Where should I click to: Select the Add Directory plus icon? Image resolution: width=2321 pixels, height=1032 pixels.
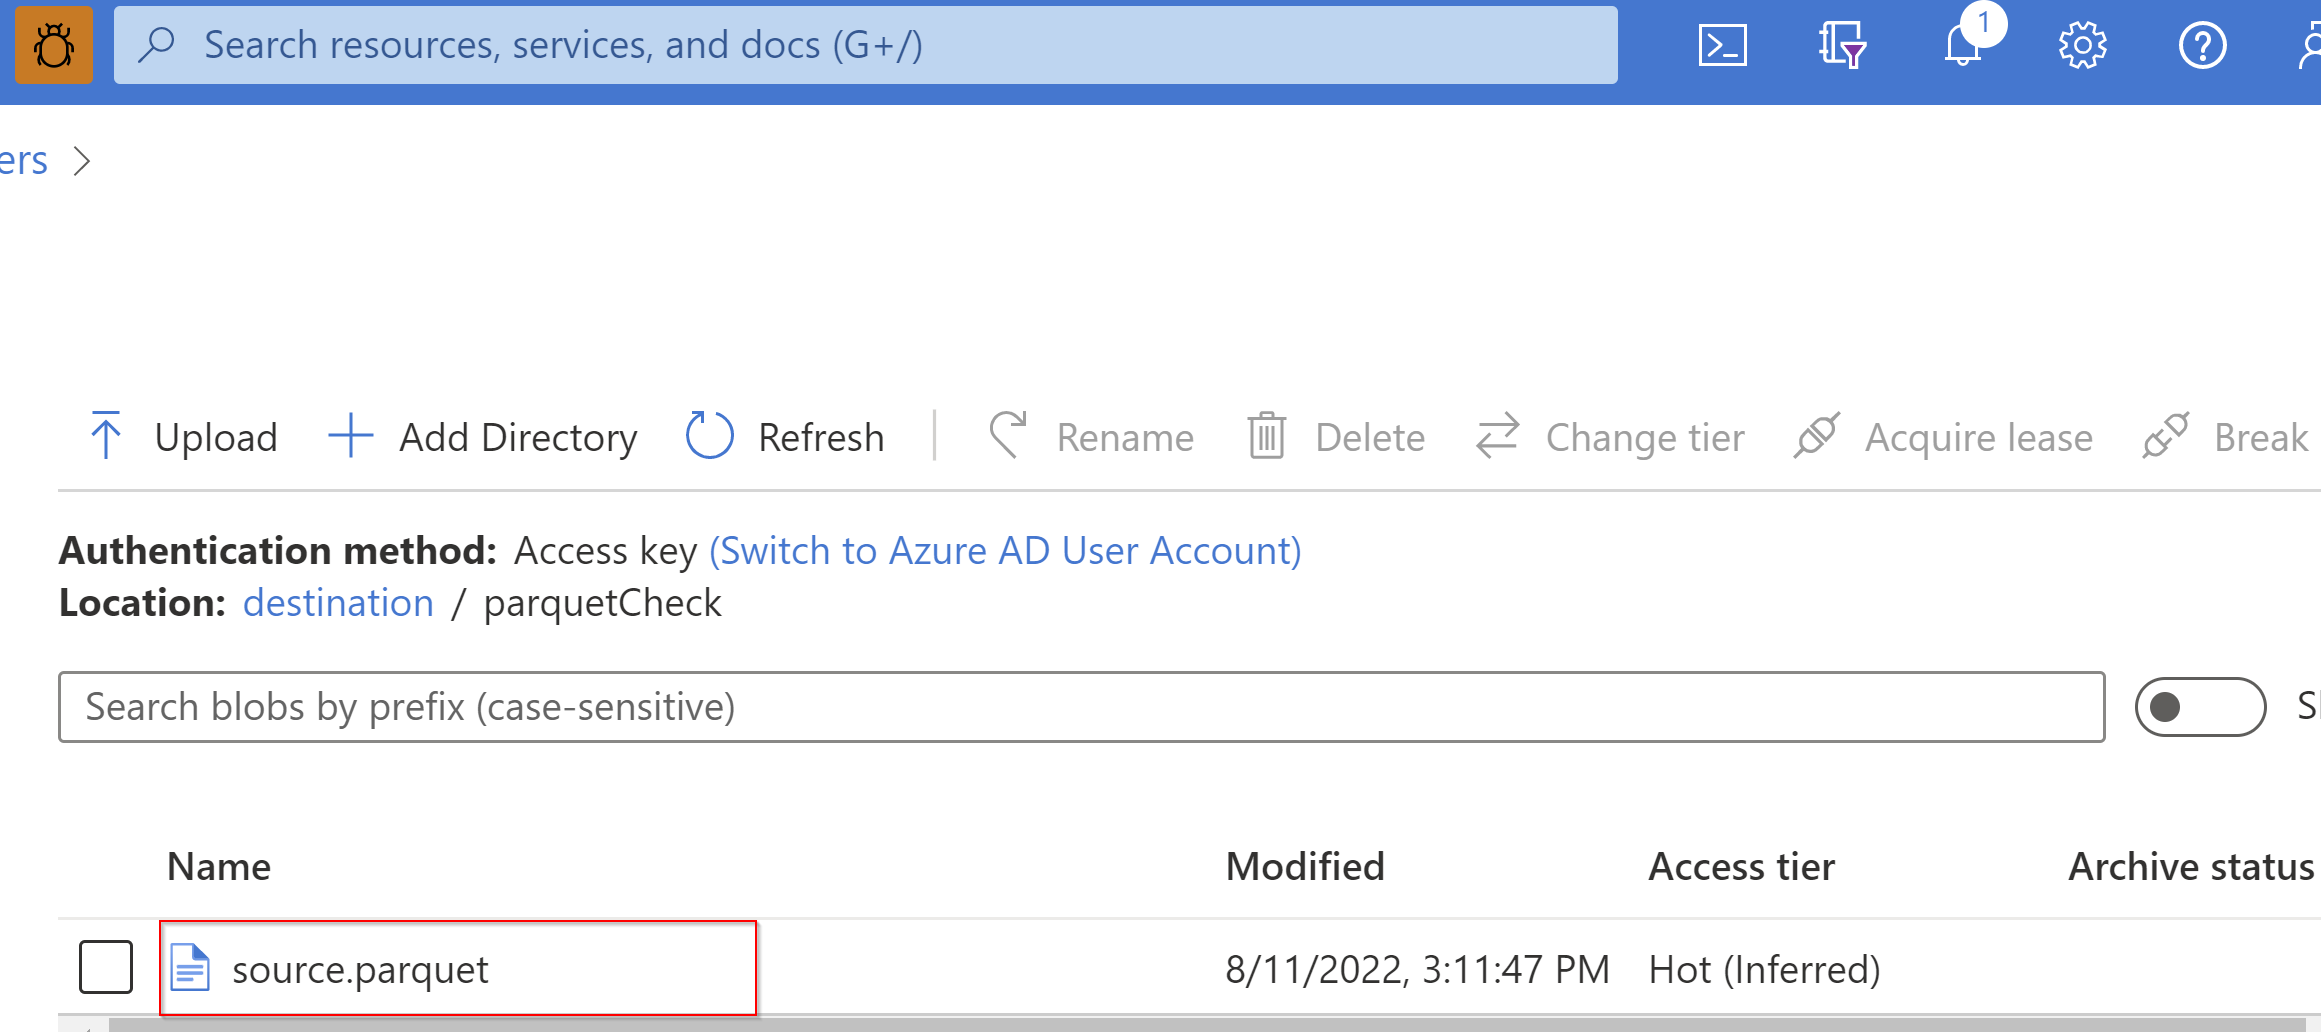[x=350, y=436]
